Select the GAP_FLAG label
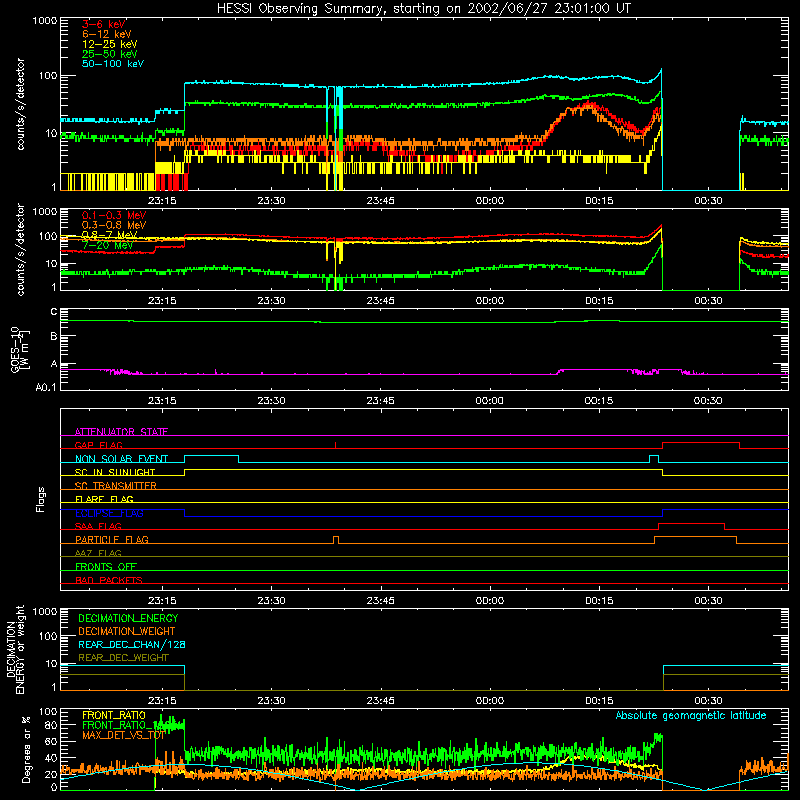The height and width of the screenshot is (800, 800). point(98,445)
